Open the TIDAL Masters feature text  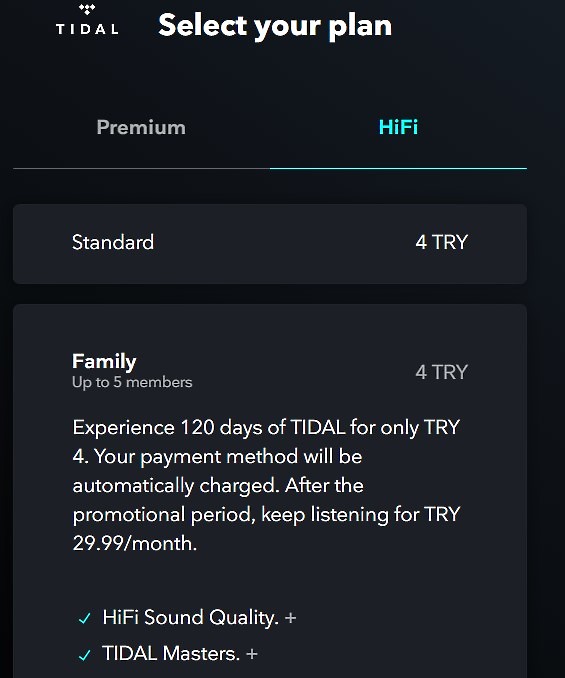(x=171, y=653)
